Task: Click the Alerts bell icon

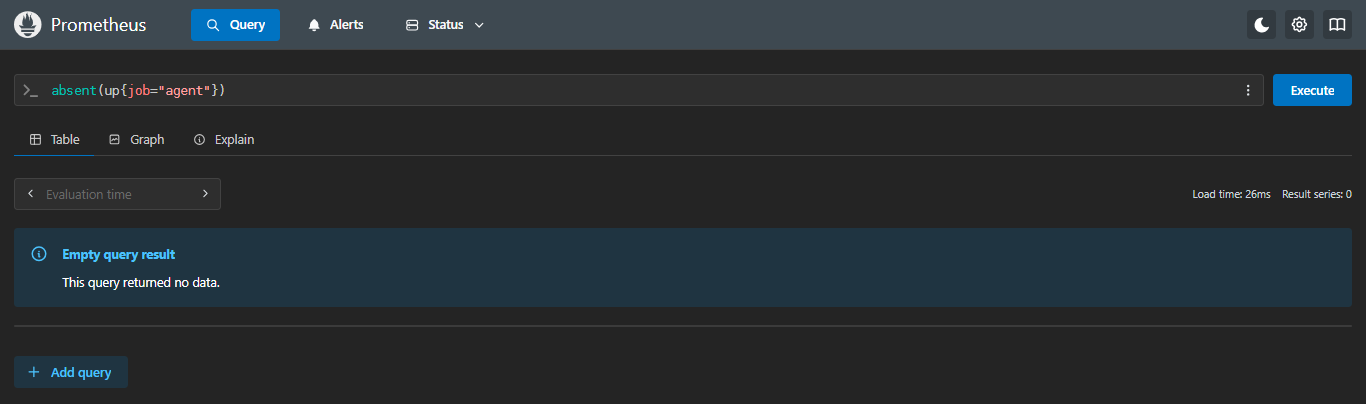Action: pyautogui.click(x=314, y=25)
